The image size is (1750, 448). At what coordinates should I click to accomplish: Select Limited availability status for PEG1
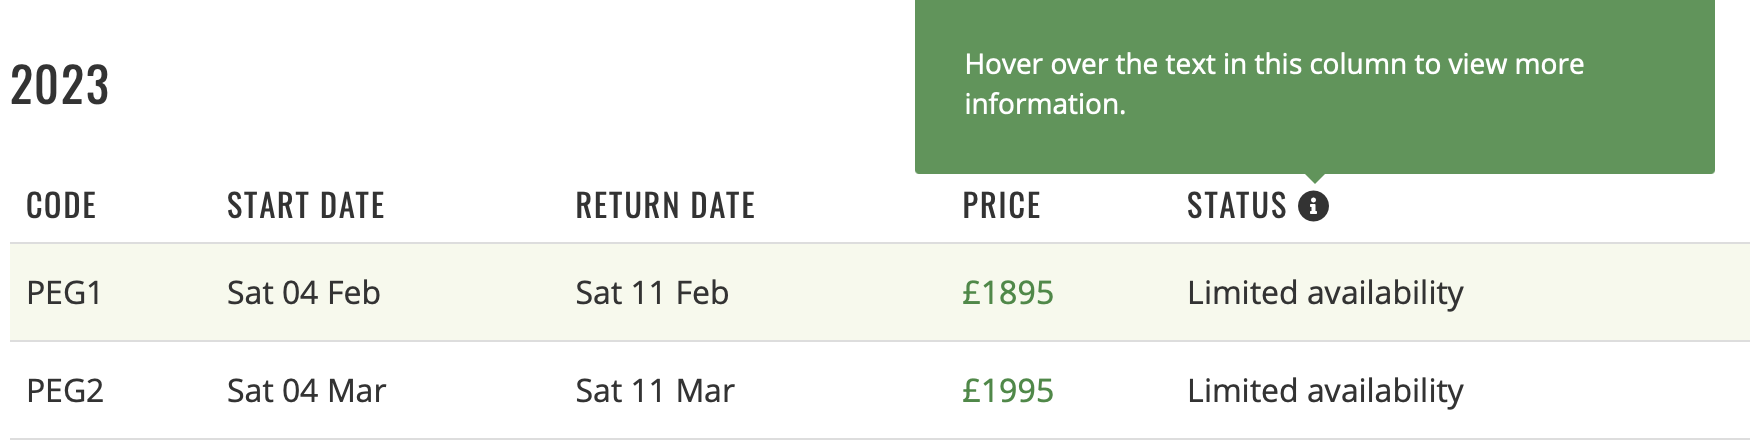1325,293
